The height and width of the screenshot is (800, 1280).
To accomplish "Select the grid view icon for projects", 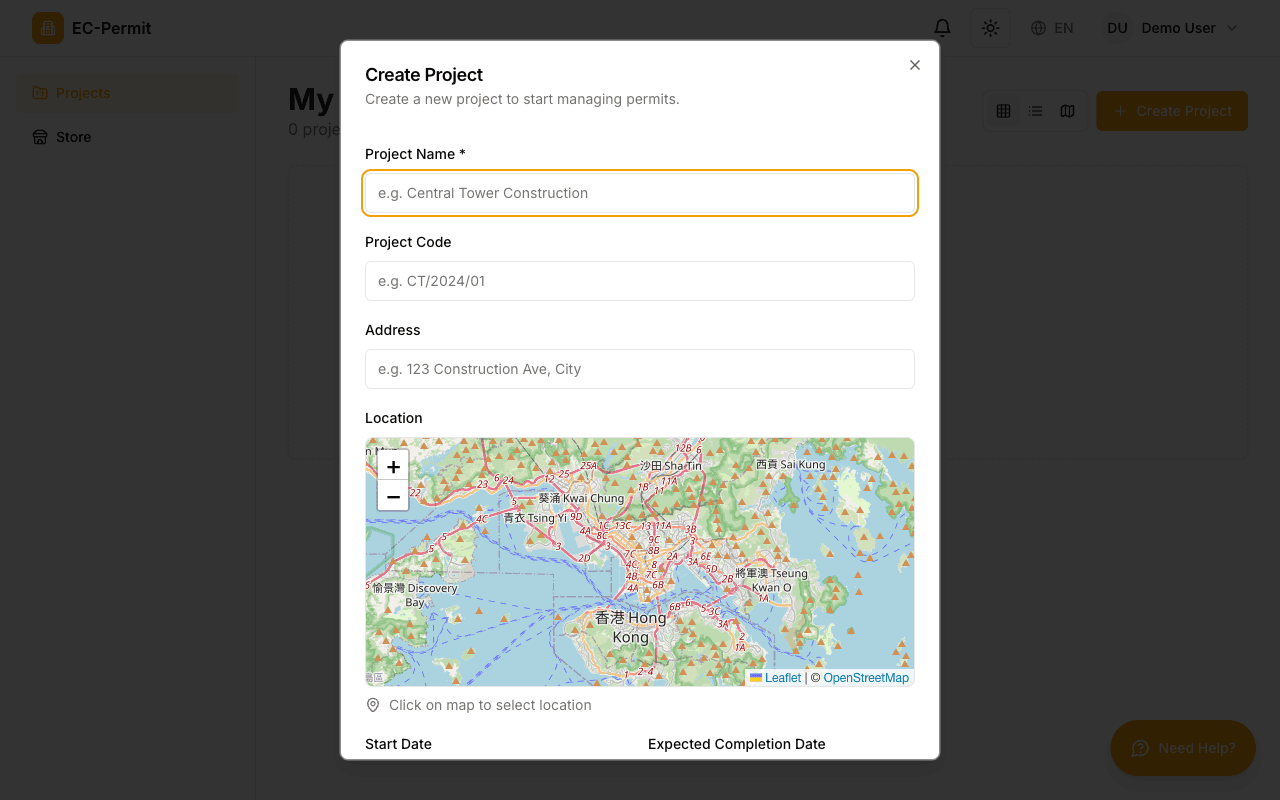I will [1003, 111].
